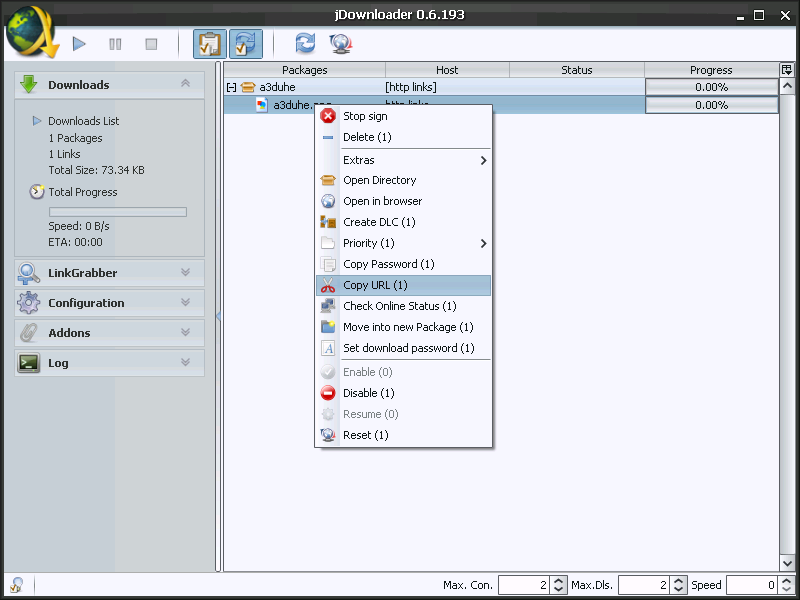Screen dimensions: 800x600
Task: Choose Open in browser menu entry
Action: pos(404,201)
